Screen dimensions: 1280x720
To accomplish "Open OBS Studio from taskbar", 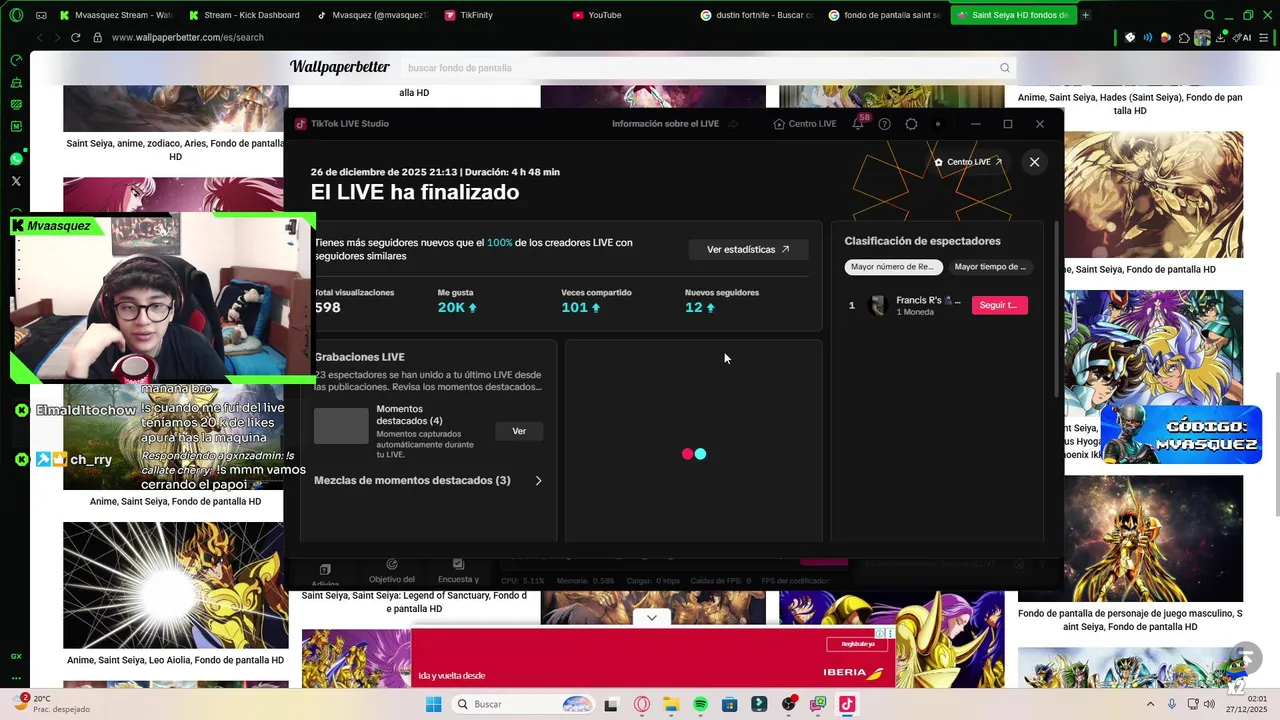I will [x=789, y=704].
